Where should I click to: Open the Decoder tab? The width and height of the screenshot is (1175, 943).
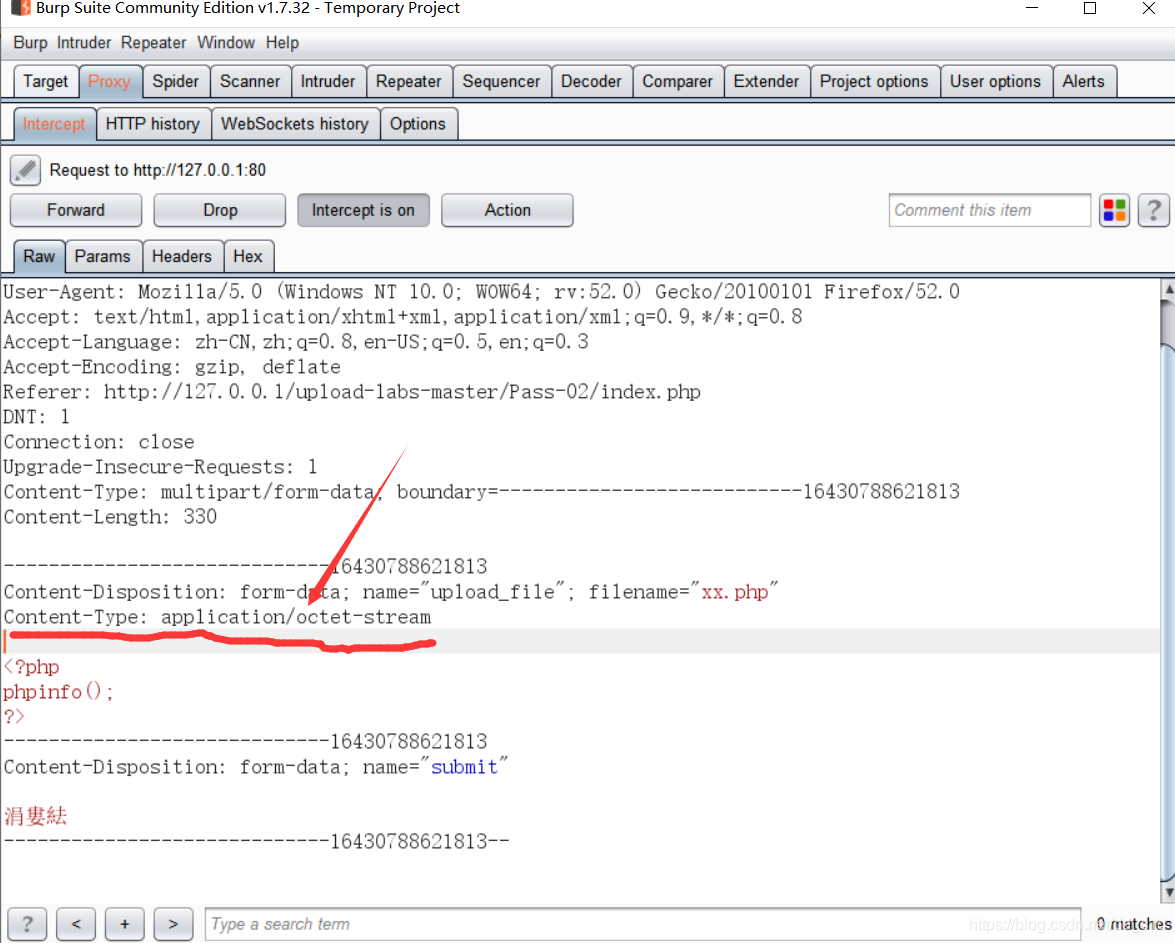tap(591, 81)
